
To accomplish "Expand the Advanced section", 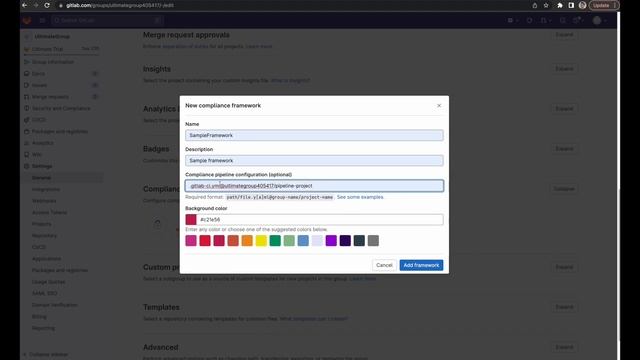I will tap(564, 347).
